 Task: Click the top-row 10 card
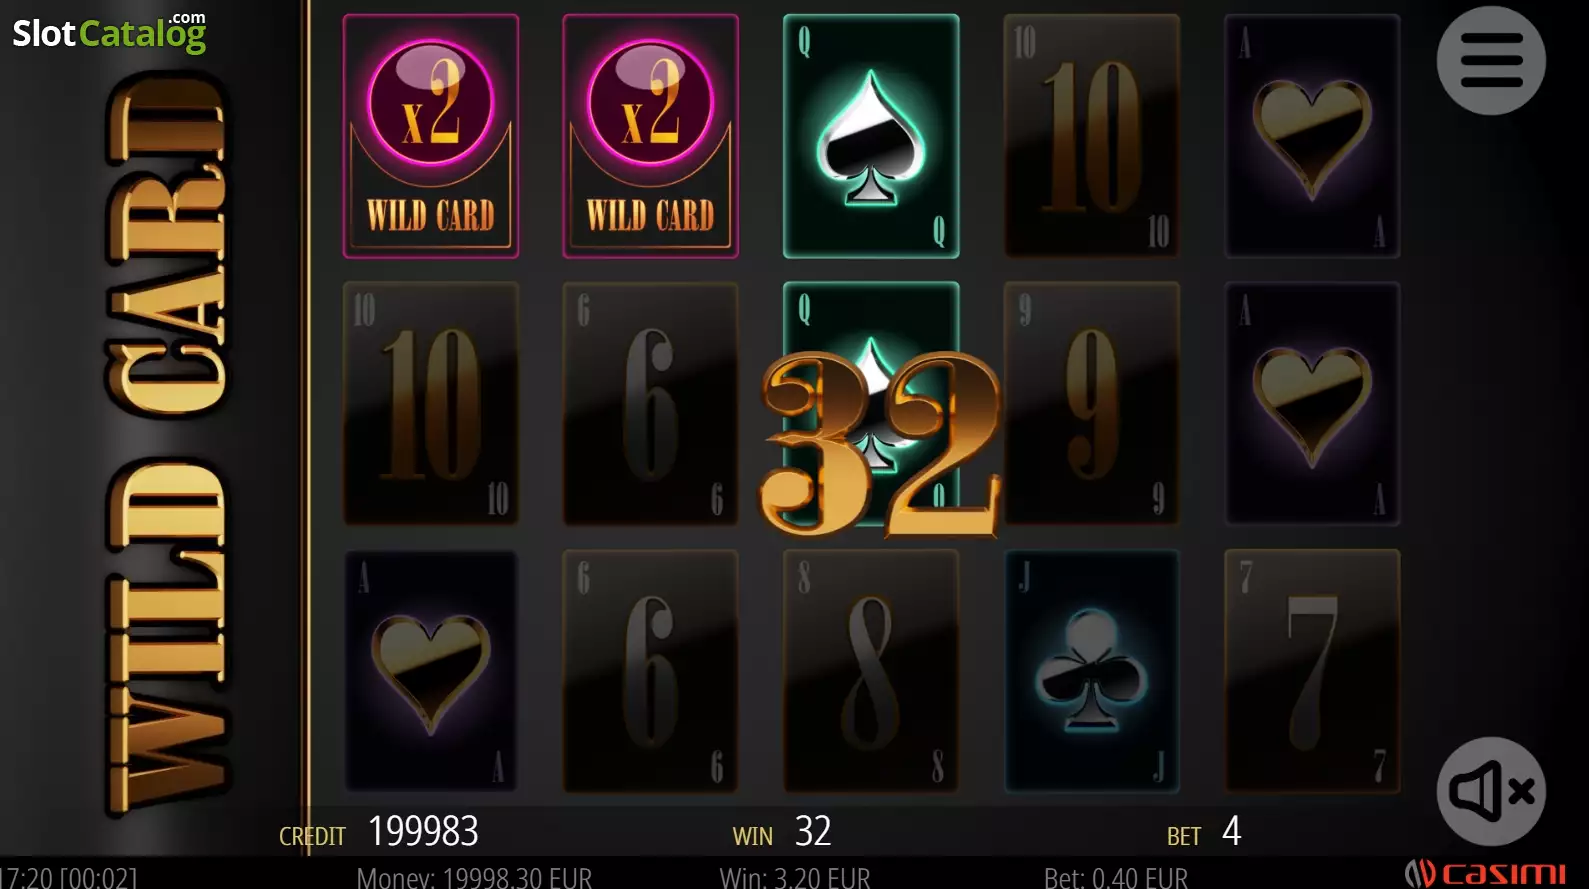pyautogui.click(x=1092, y=136)
